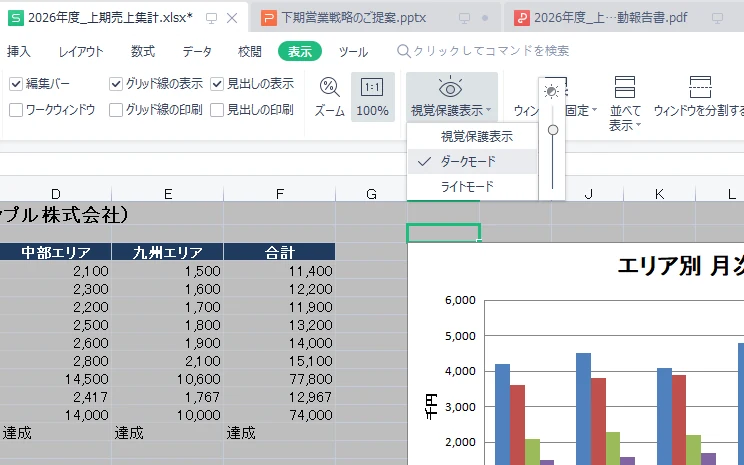This screenshot has width=744, height=465.
Task: Click the ウィンドウを分割する label
Action: pos(698,111)
